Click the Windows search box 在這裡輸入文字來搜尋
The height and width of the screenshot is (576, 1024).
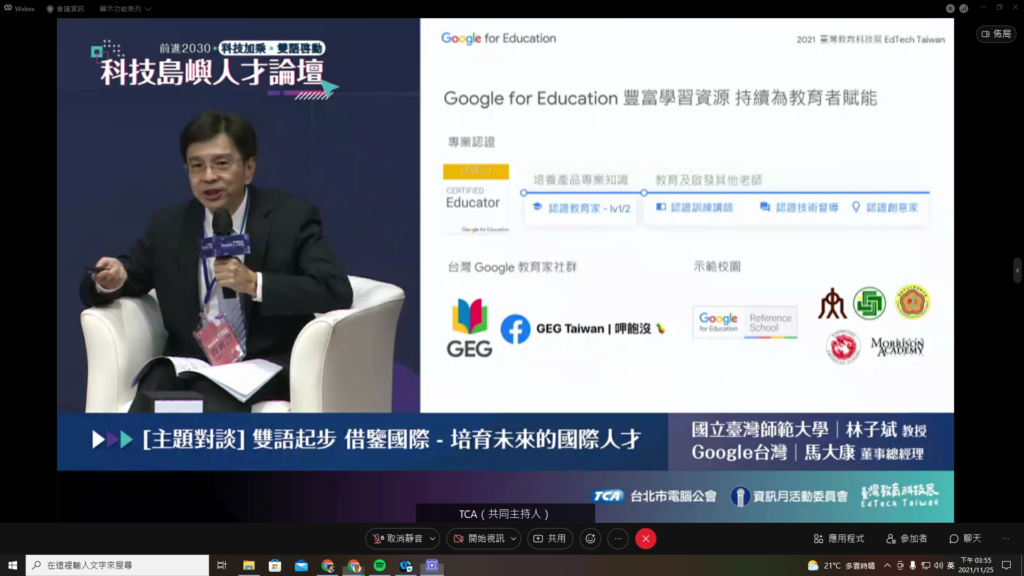point(118,566)
